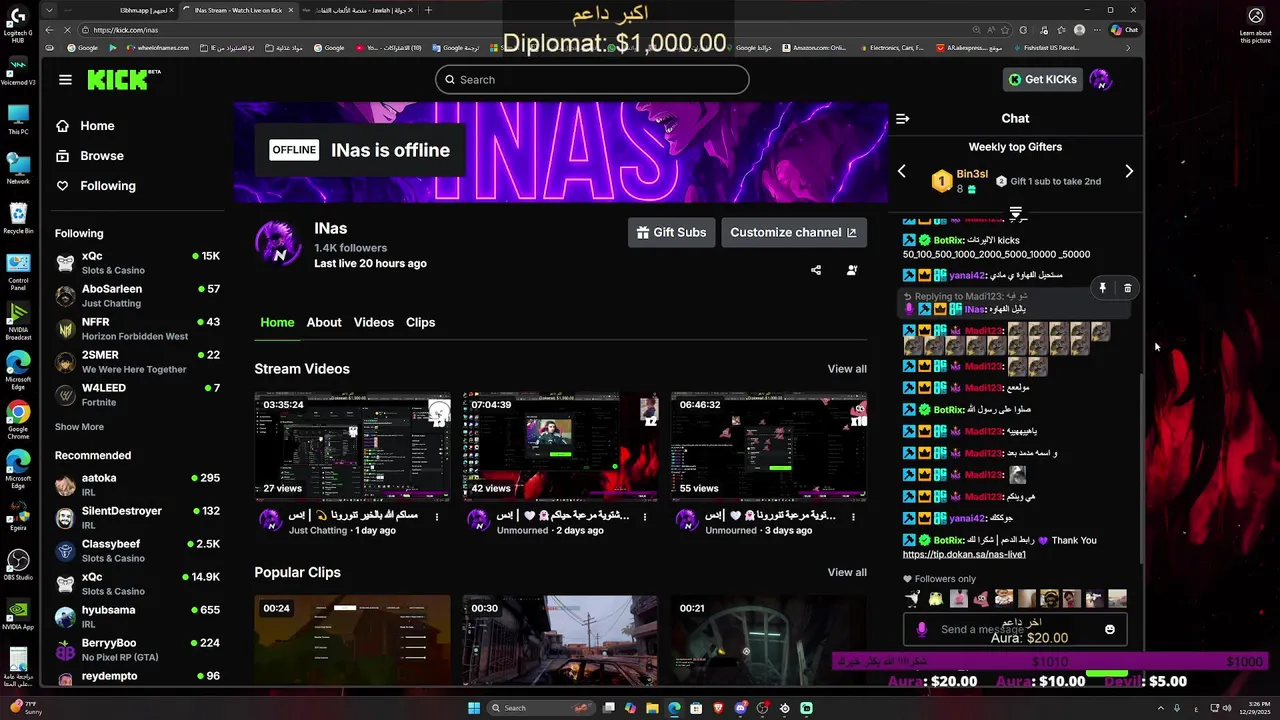View all Stream Videos

[847, 369]
